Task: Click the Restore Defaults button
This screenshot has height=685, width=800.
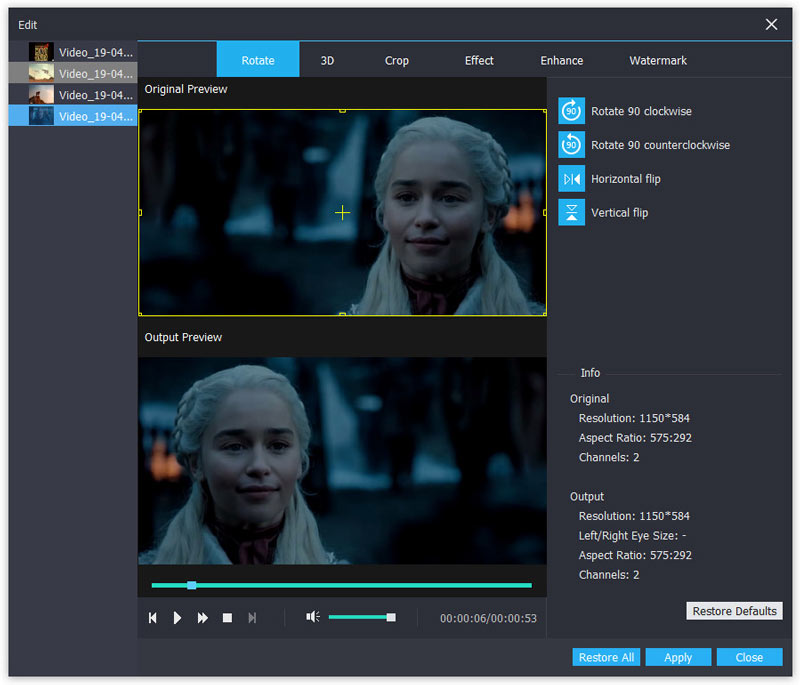Action: [x=734, y=611]
